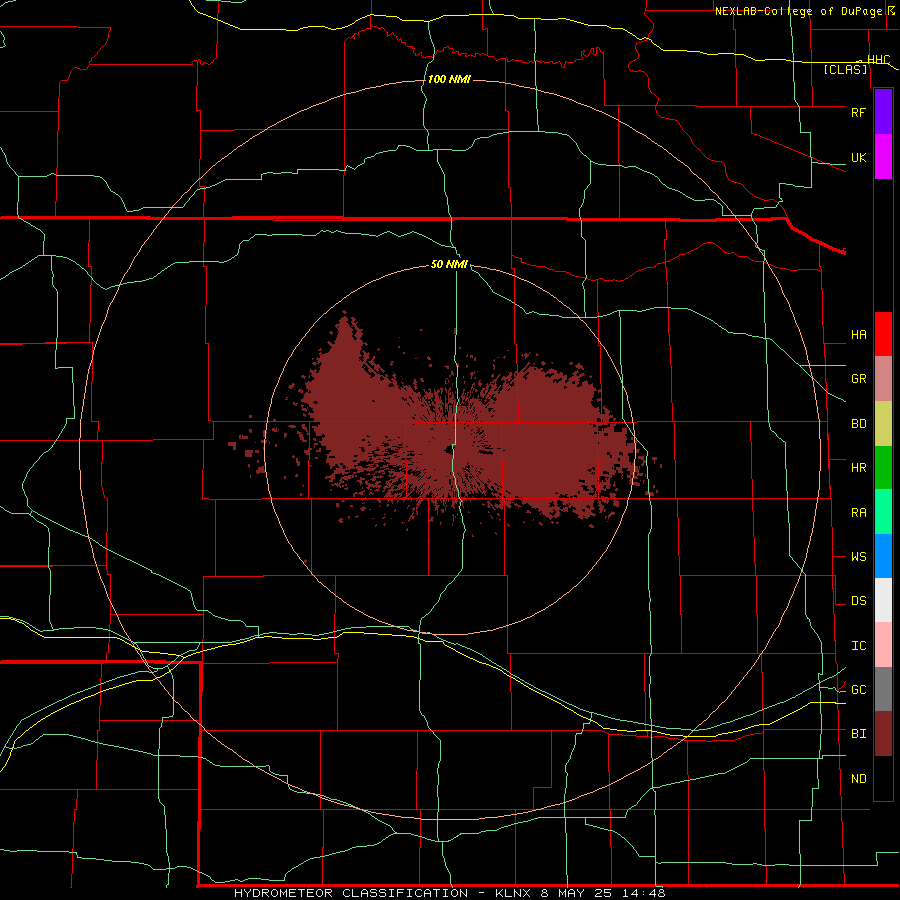The height and width of the screenshot is (900, 900).
Task: Click the BD yellow legend swatch
Action: (883, 424)
